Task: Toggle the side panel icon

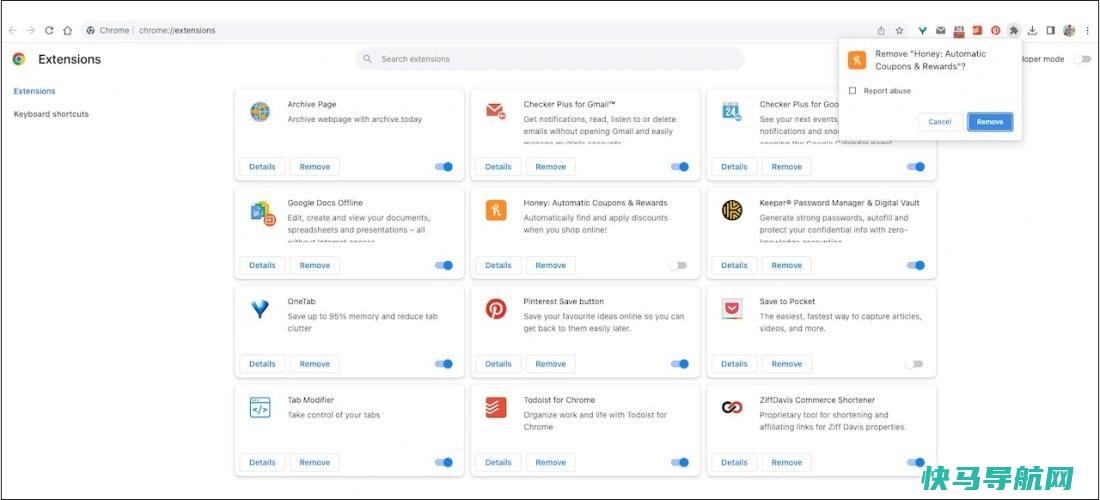Action: click(x=1050, y=30)
